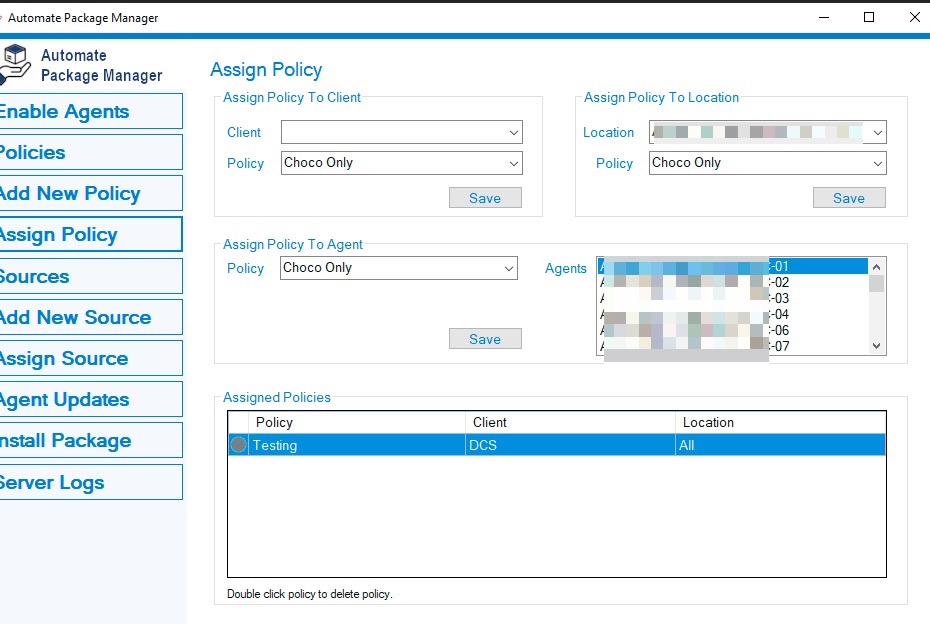Open the Policy dropdown under Assign Policy To Location
The image size is (930, 624).
click(x=767, y=163)
